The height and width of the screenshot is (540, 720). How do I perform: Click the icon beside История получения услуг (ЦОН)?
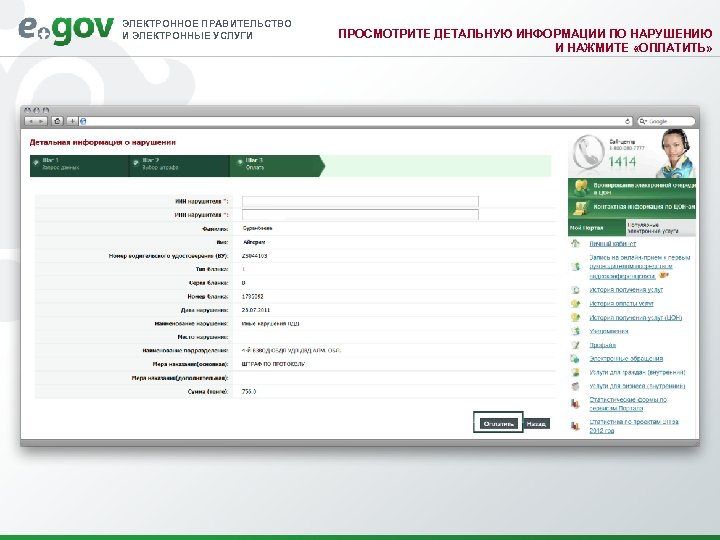click(x=575, y=317)
